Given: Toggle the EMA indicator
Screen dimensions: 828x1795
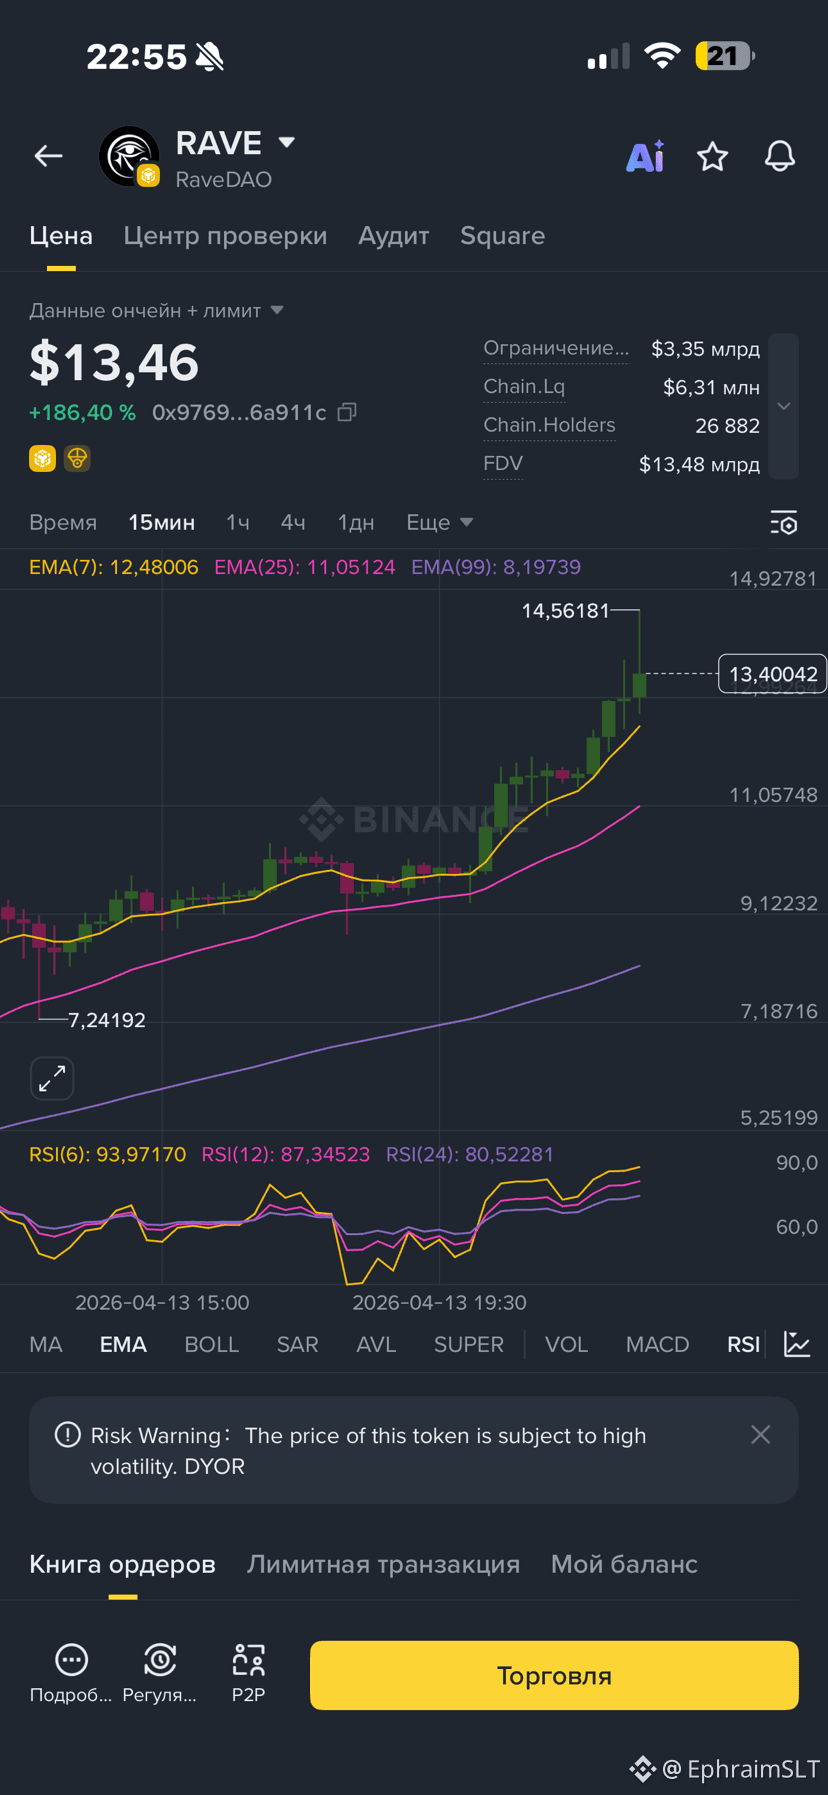Looking at the screenshot, I should click(123, 1344).
